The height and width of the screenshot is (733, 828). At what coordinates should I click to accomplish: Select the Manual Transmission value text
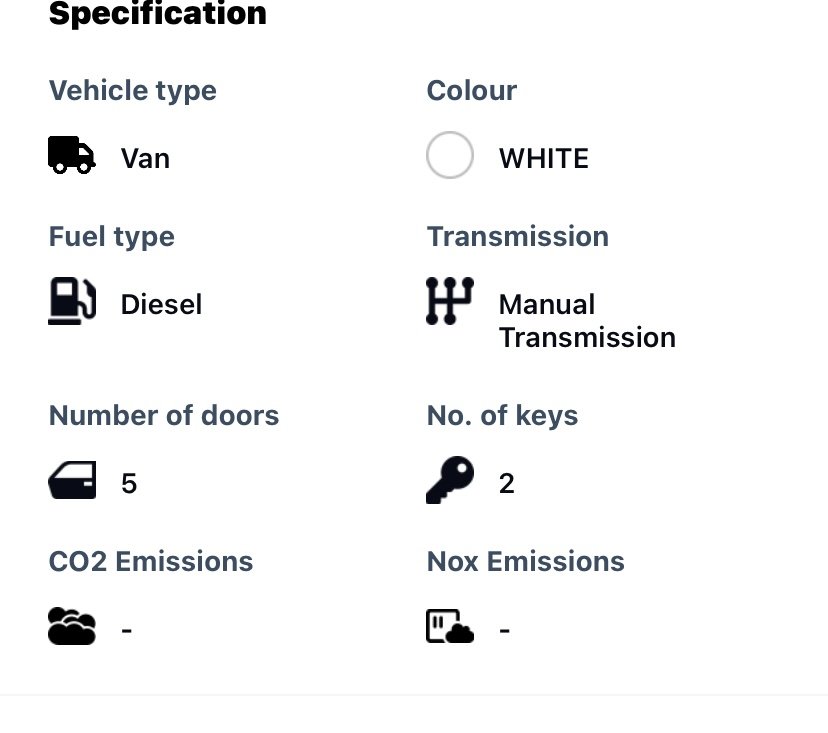coord(587,321)
